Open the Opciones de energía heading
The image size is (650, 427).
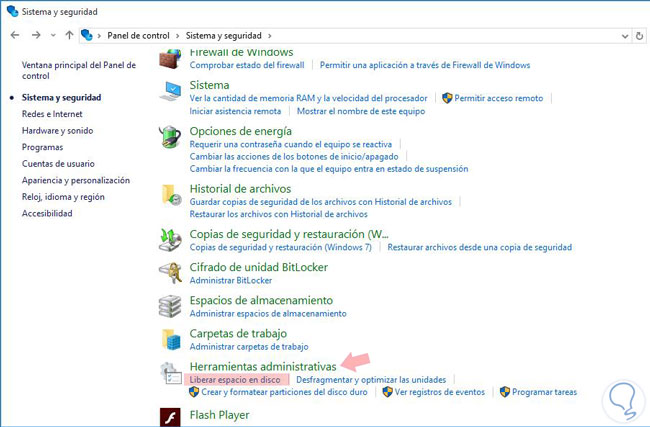tap(241, 131)
